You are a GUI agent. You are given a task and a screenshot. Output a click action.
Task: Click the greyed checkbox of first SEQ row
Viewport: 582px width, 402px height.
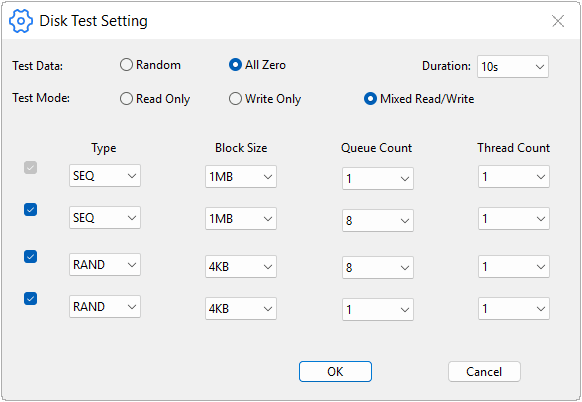[30, 168]
